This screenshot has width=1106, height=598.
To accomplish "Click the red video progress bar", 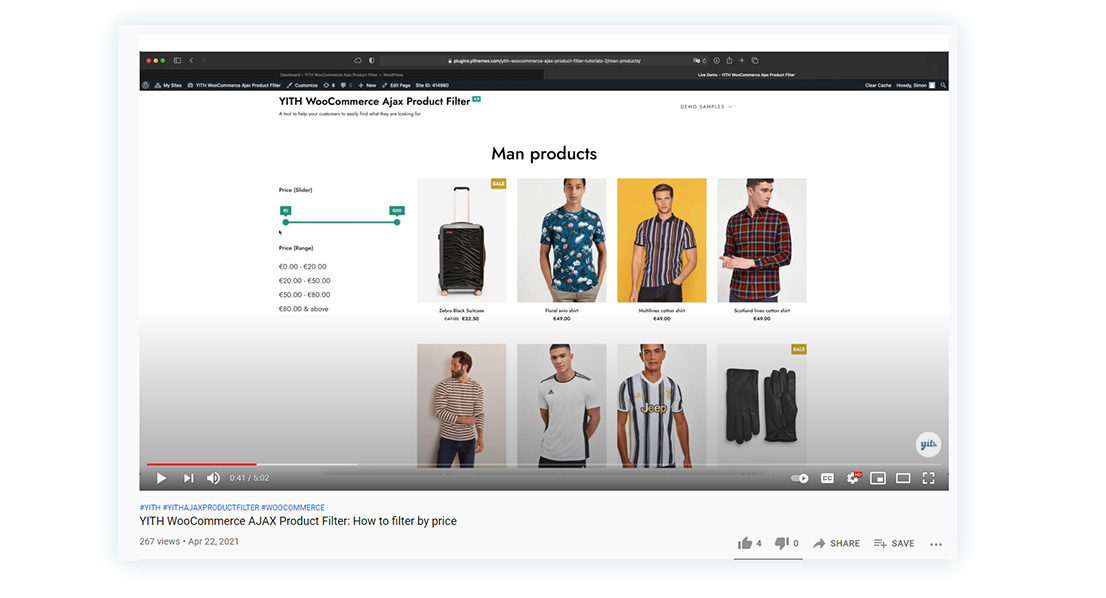I will (x=202, y=464).
